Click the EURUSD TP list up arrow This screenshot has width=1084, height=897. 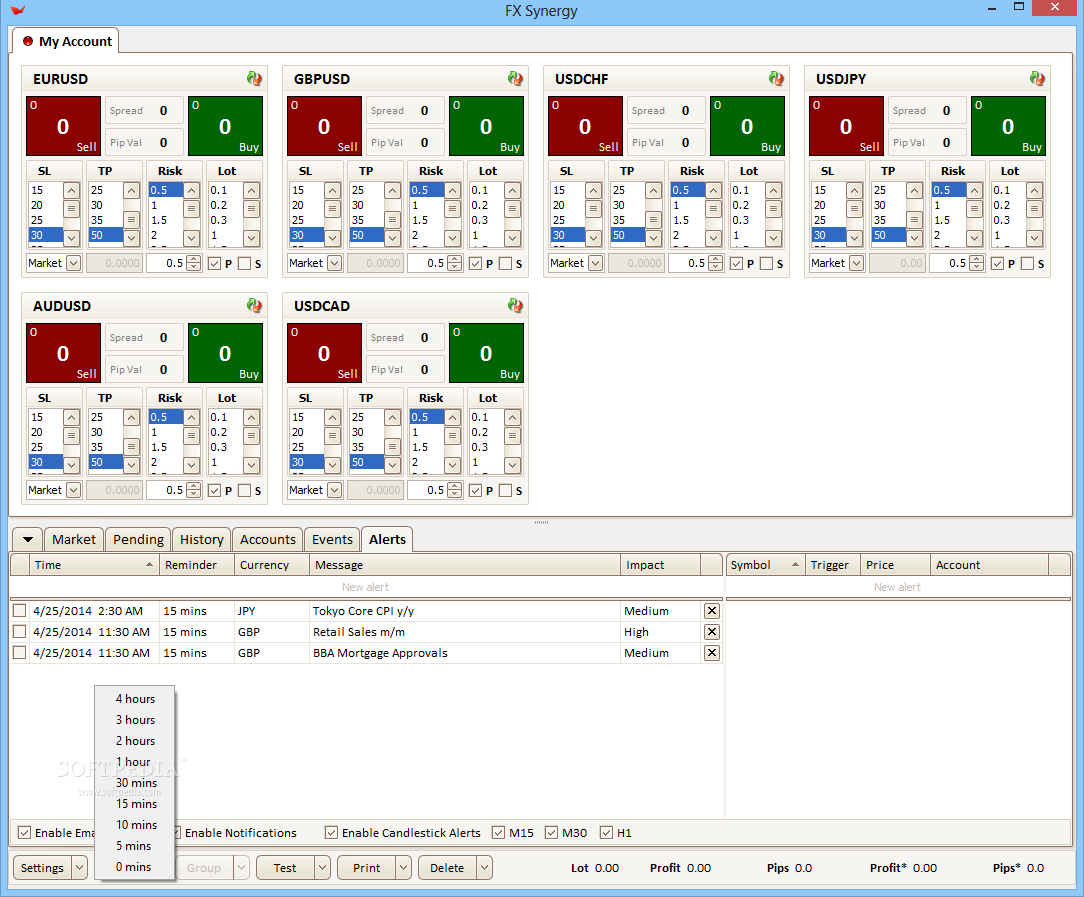click(131, 190)
